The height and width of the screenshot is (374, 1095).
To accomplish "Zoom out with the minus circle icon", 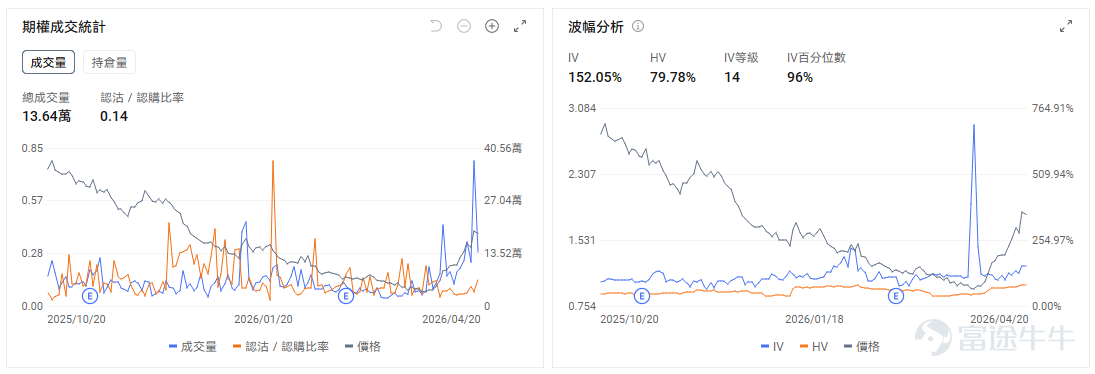I will click(x=464, y=27).
